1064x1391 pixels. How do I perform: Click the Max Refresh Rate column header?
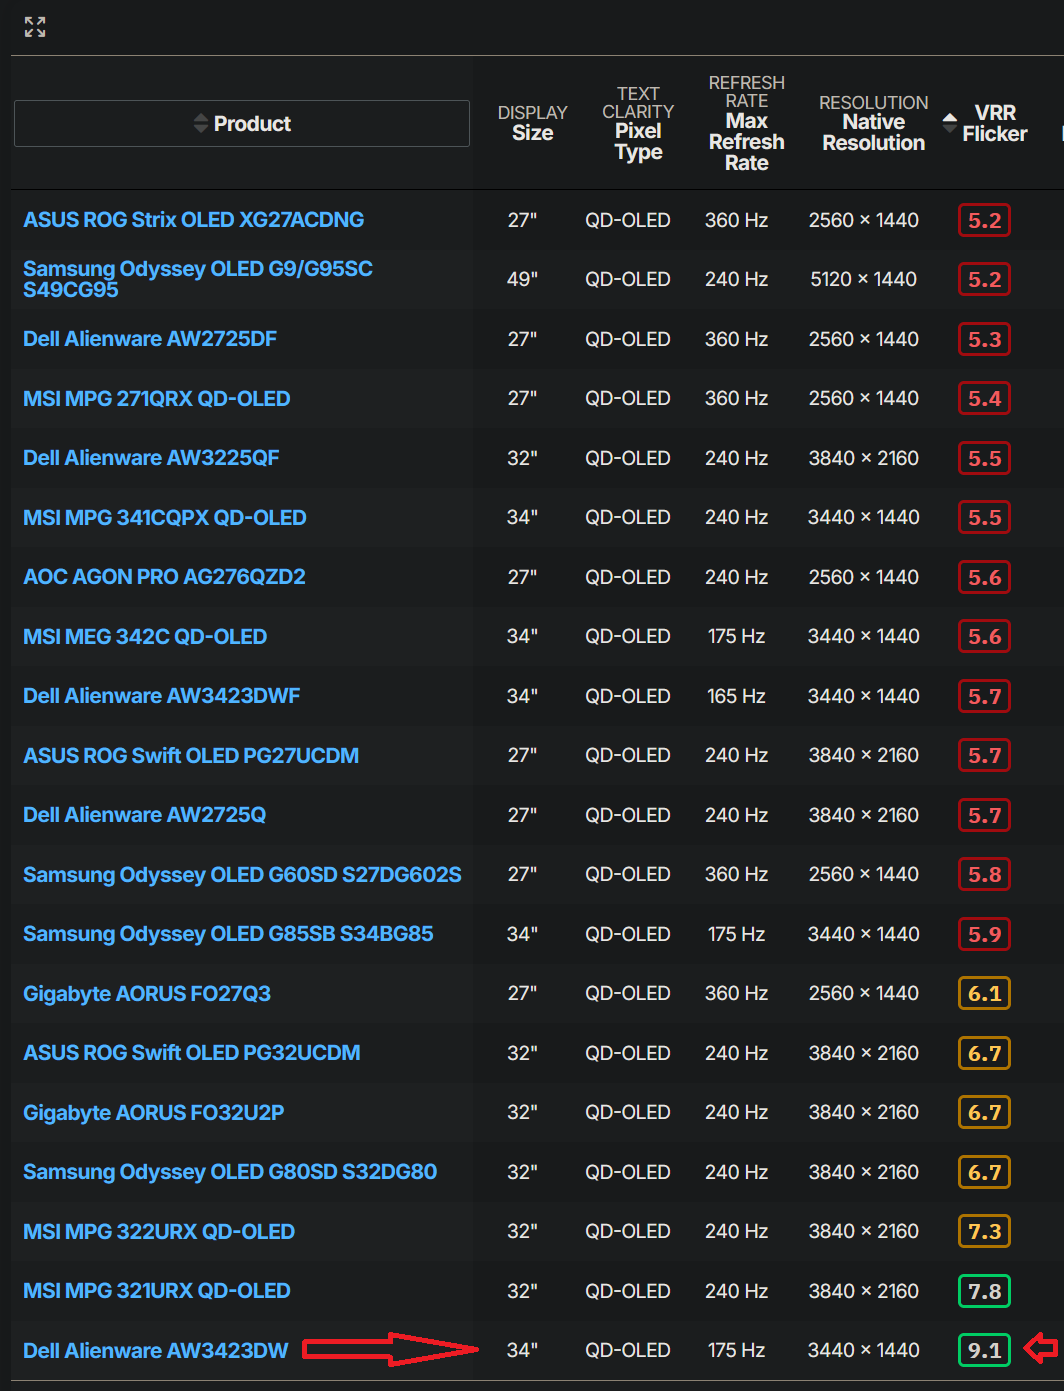[x=747, y=123]
